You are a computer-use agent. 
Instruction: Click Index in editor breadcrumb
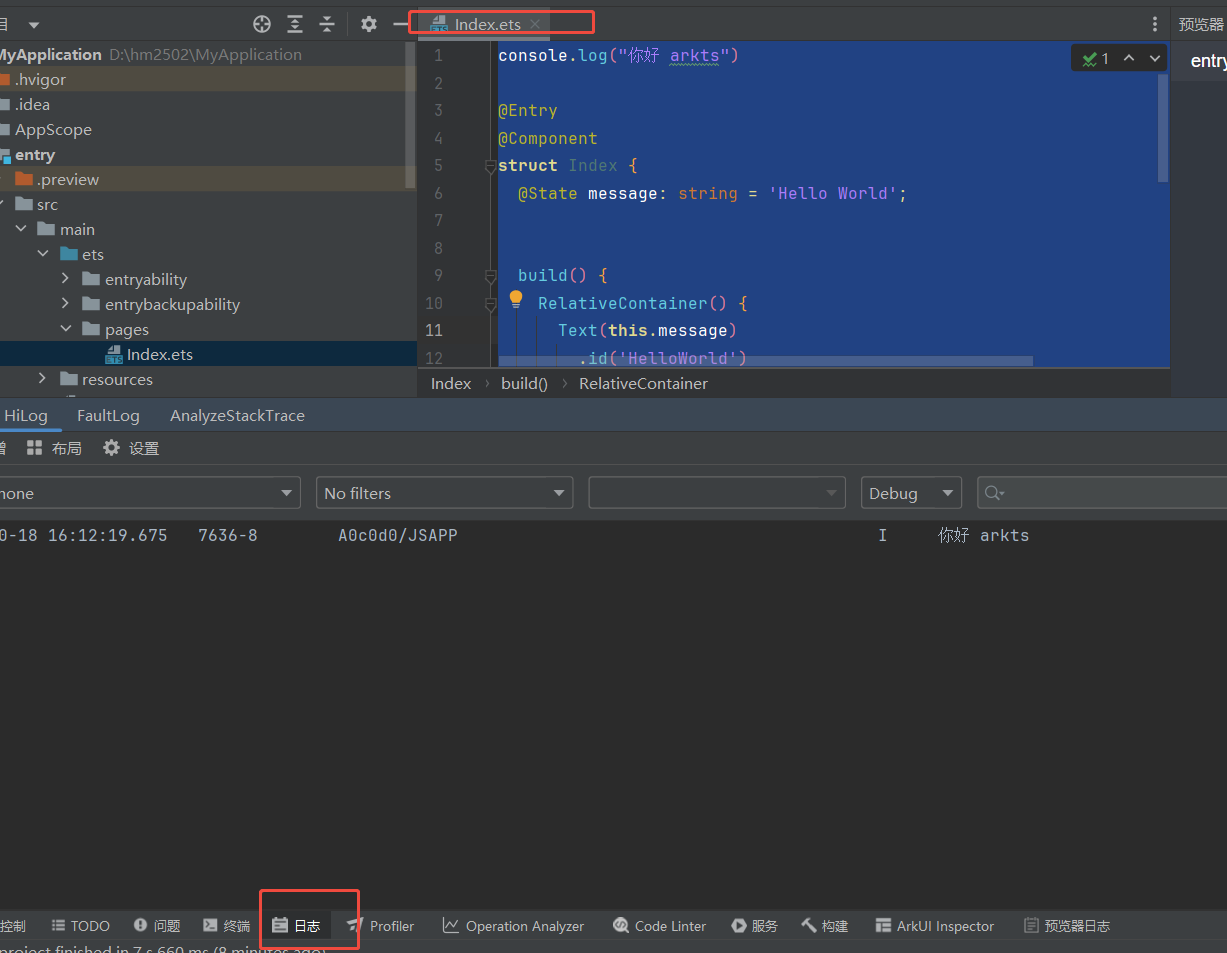point(451,383)
